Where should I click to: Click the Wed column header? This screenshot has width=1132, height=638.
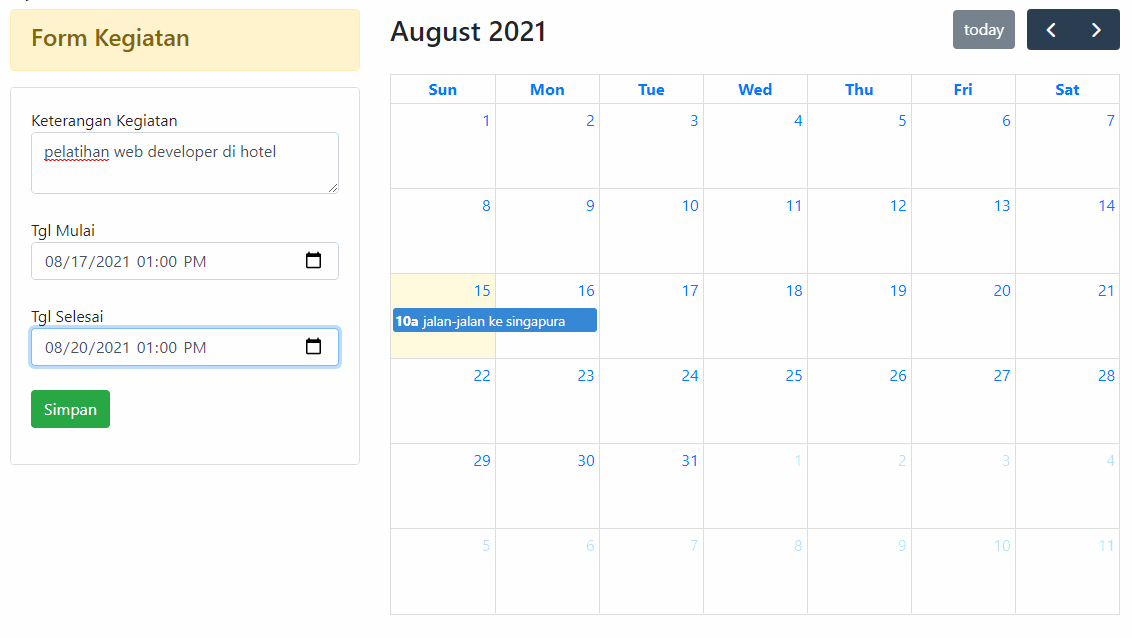point(755,89)
